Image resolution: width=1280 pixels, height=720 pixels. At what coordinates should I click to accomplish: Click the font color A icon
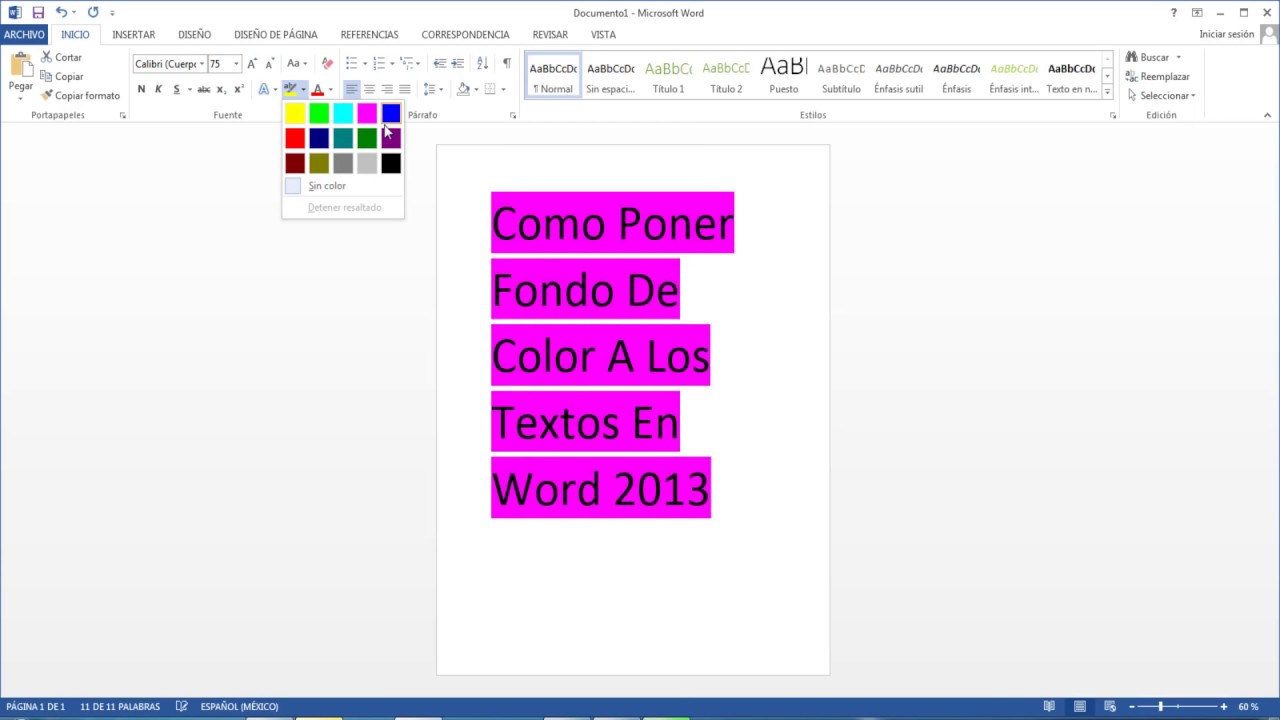317,89
